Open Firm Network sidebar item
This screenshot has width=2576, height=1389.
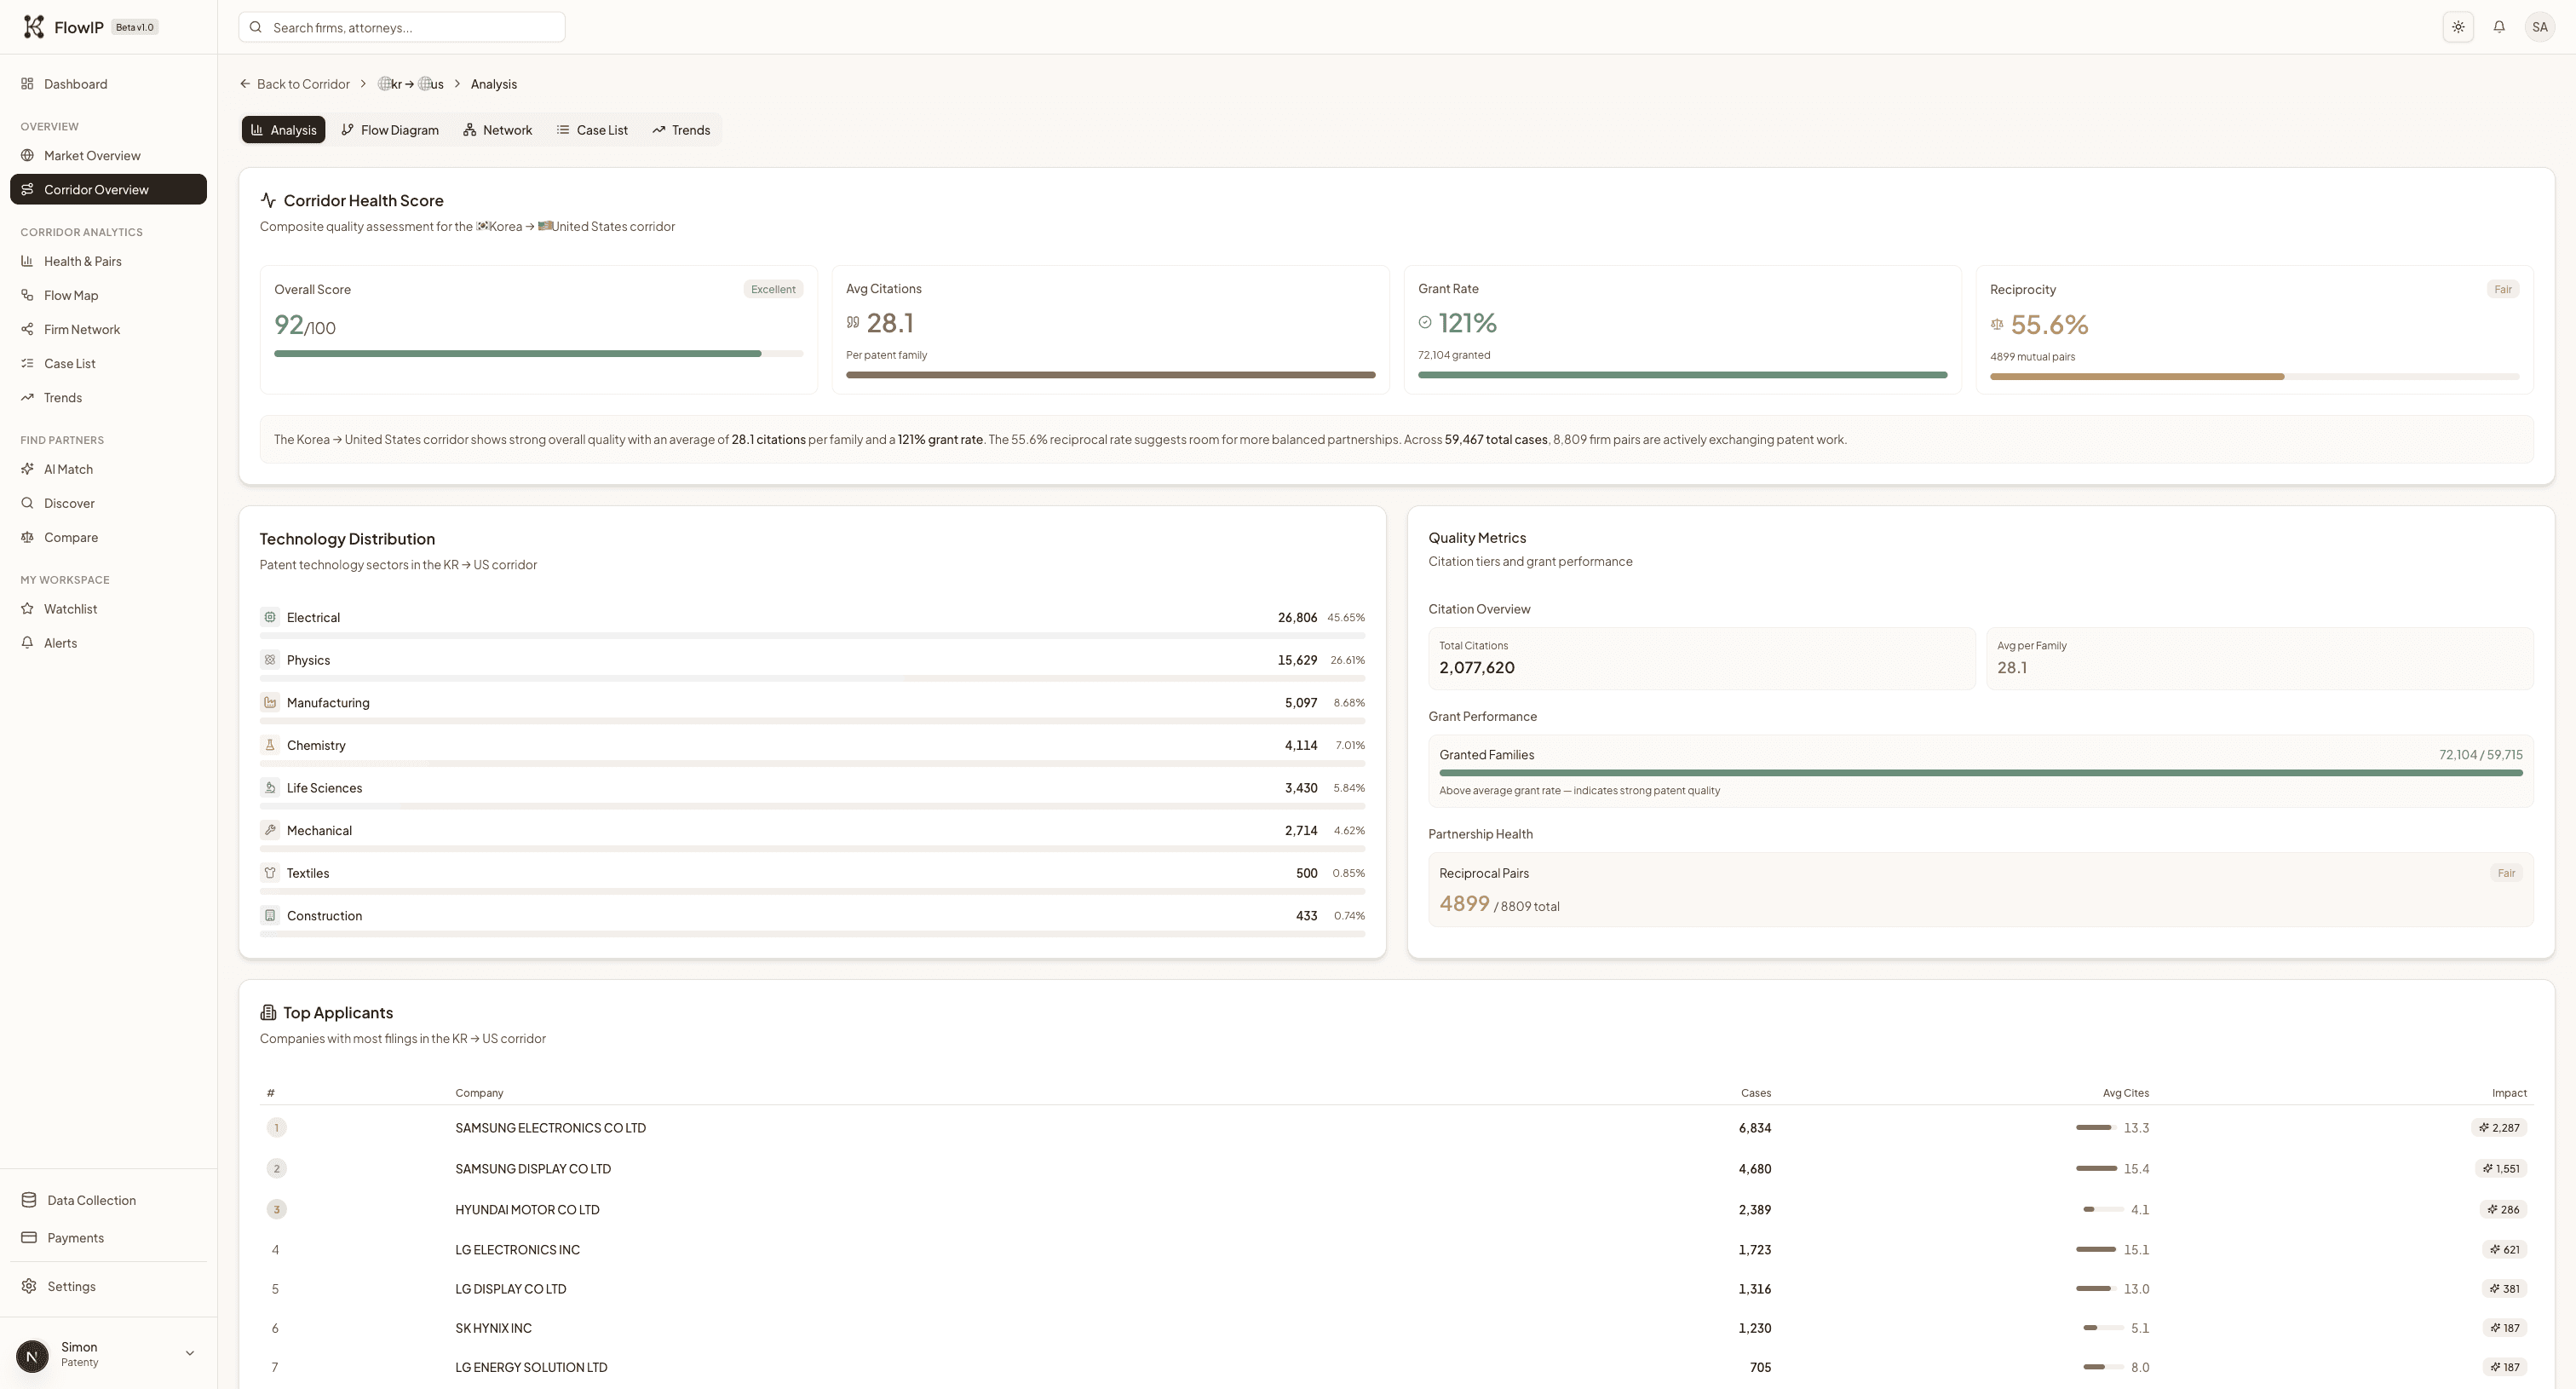point(81,329)
